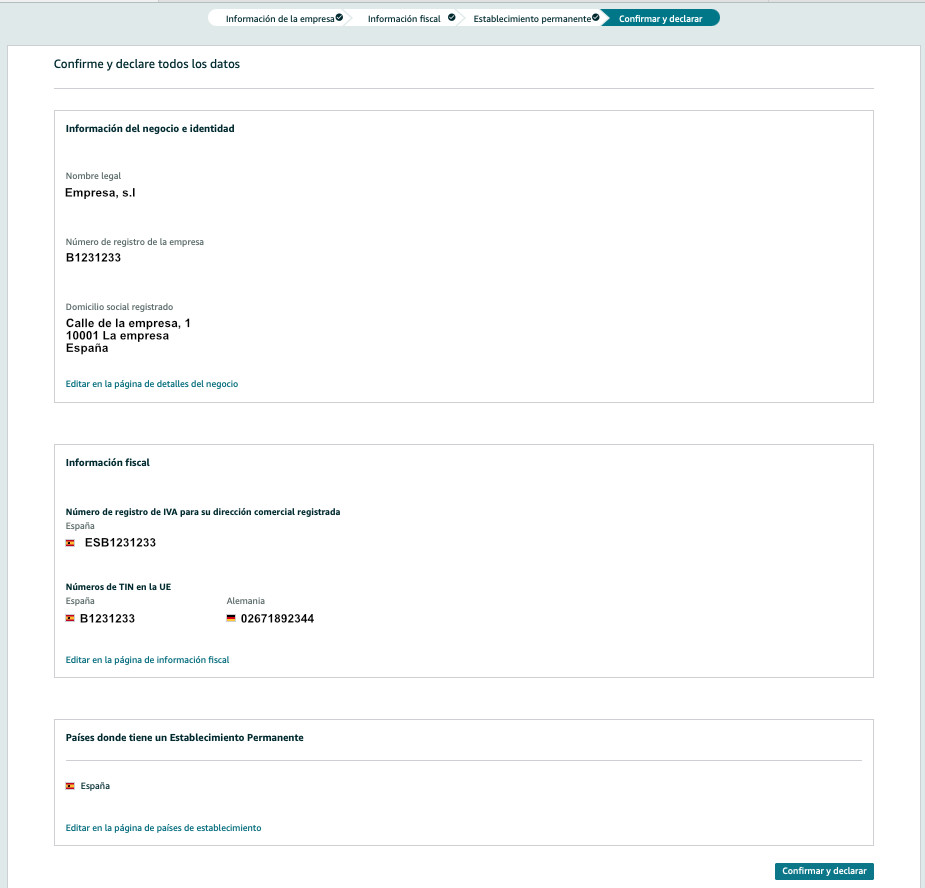This screenshot has height=888, width=925.
Task: Click the Spanish TIN value B1231233 under Números de TIN
Action: pos(107,619)
